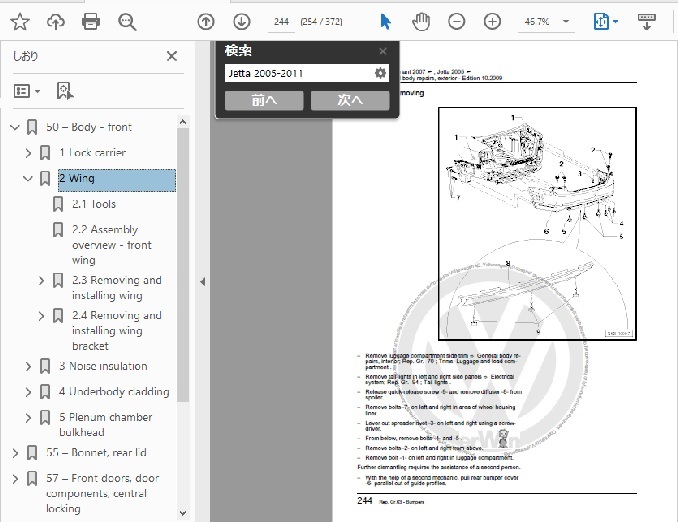
Task: Expand 5 Plenum chamber bulkhead bookmark
Action: click(28, 418)
